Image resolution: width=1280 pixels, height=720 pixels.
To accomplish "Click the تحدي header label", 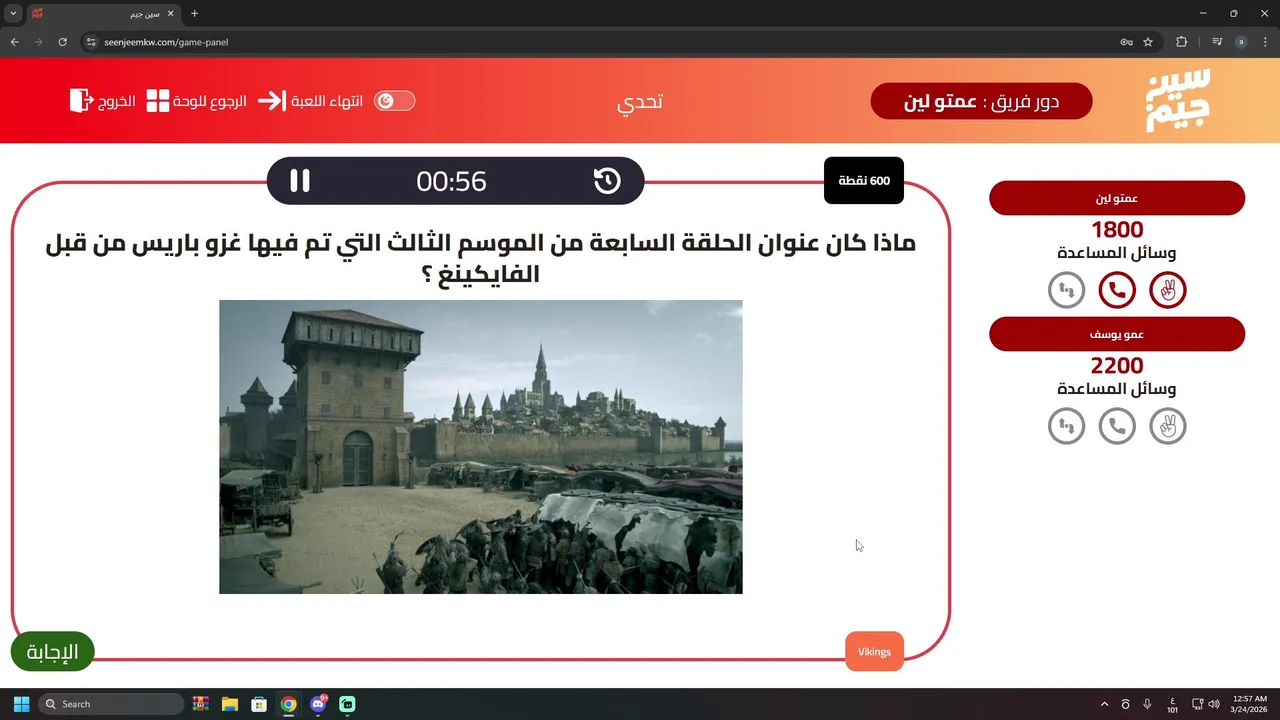I will 640,102.
